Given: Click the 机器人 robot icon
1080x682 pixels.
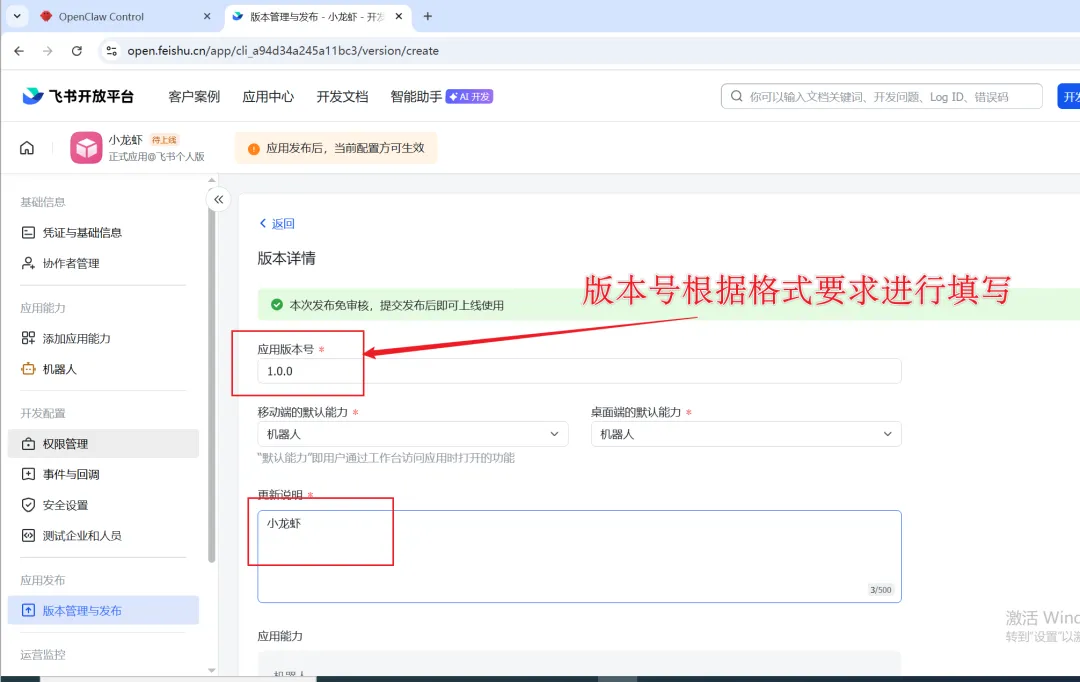Looking at the screenshot, I should [x=28, y=369].
